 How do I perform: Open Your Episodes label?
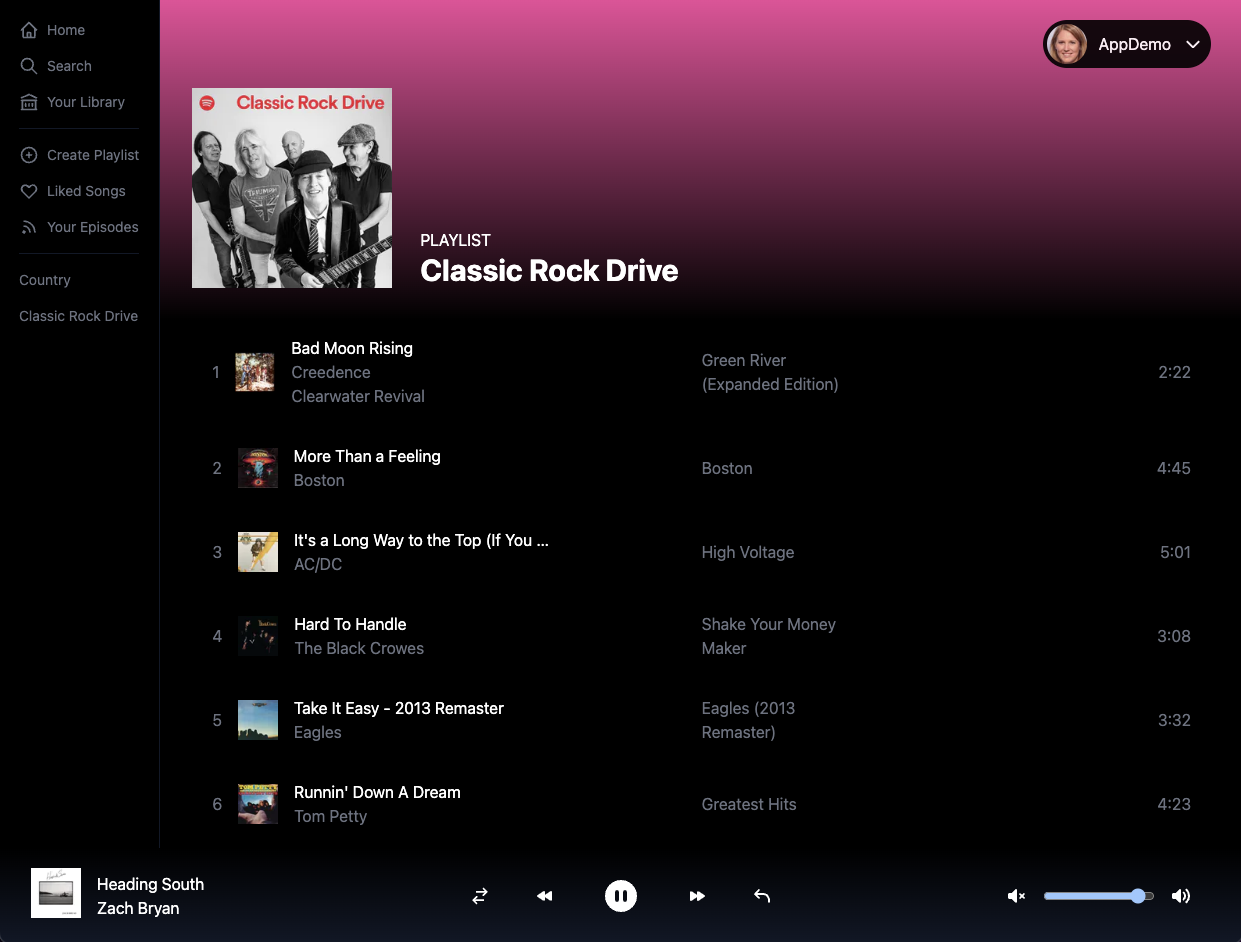coord(93,227)
